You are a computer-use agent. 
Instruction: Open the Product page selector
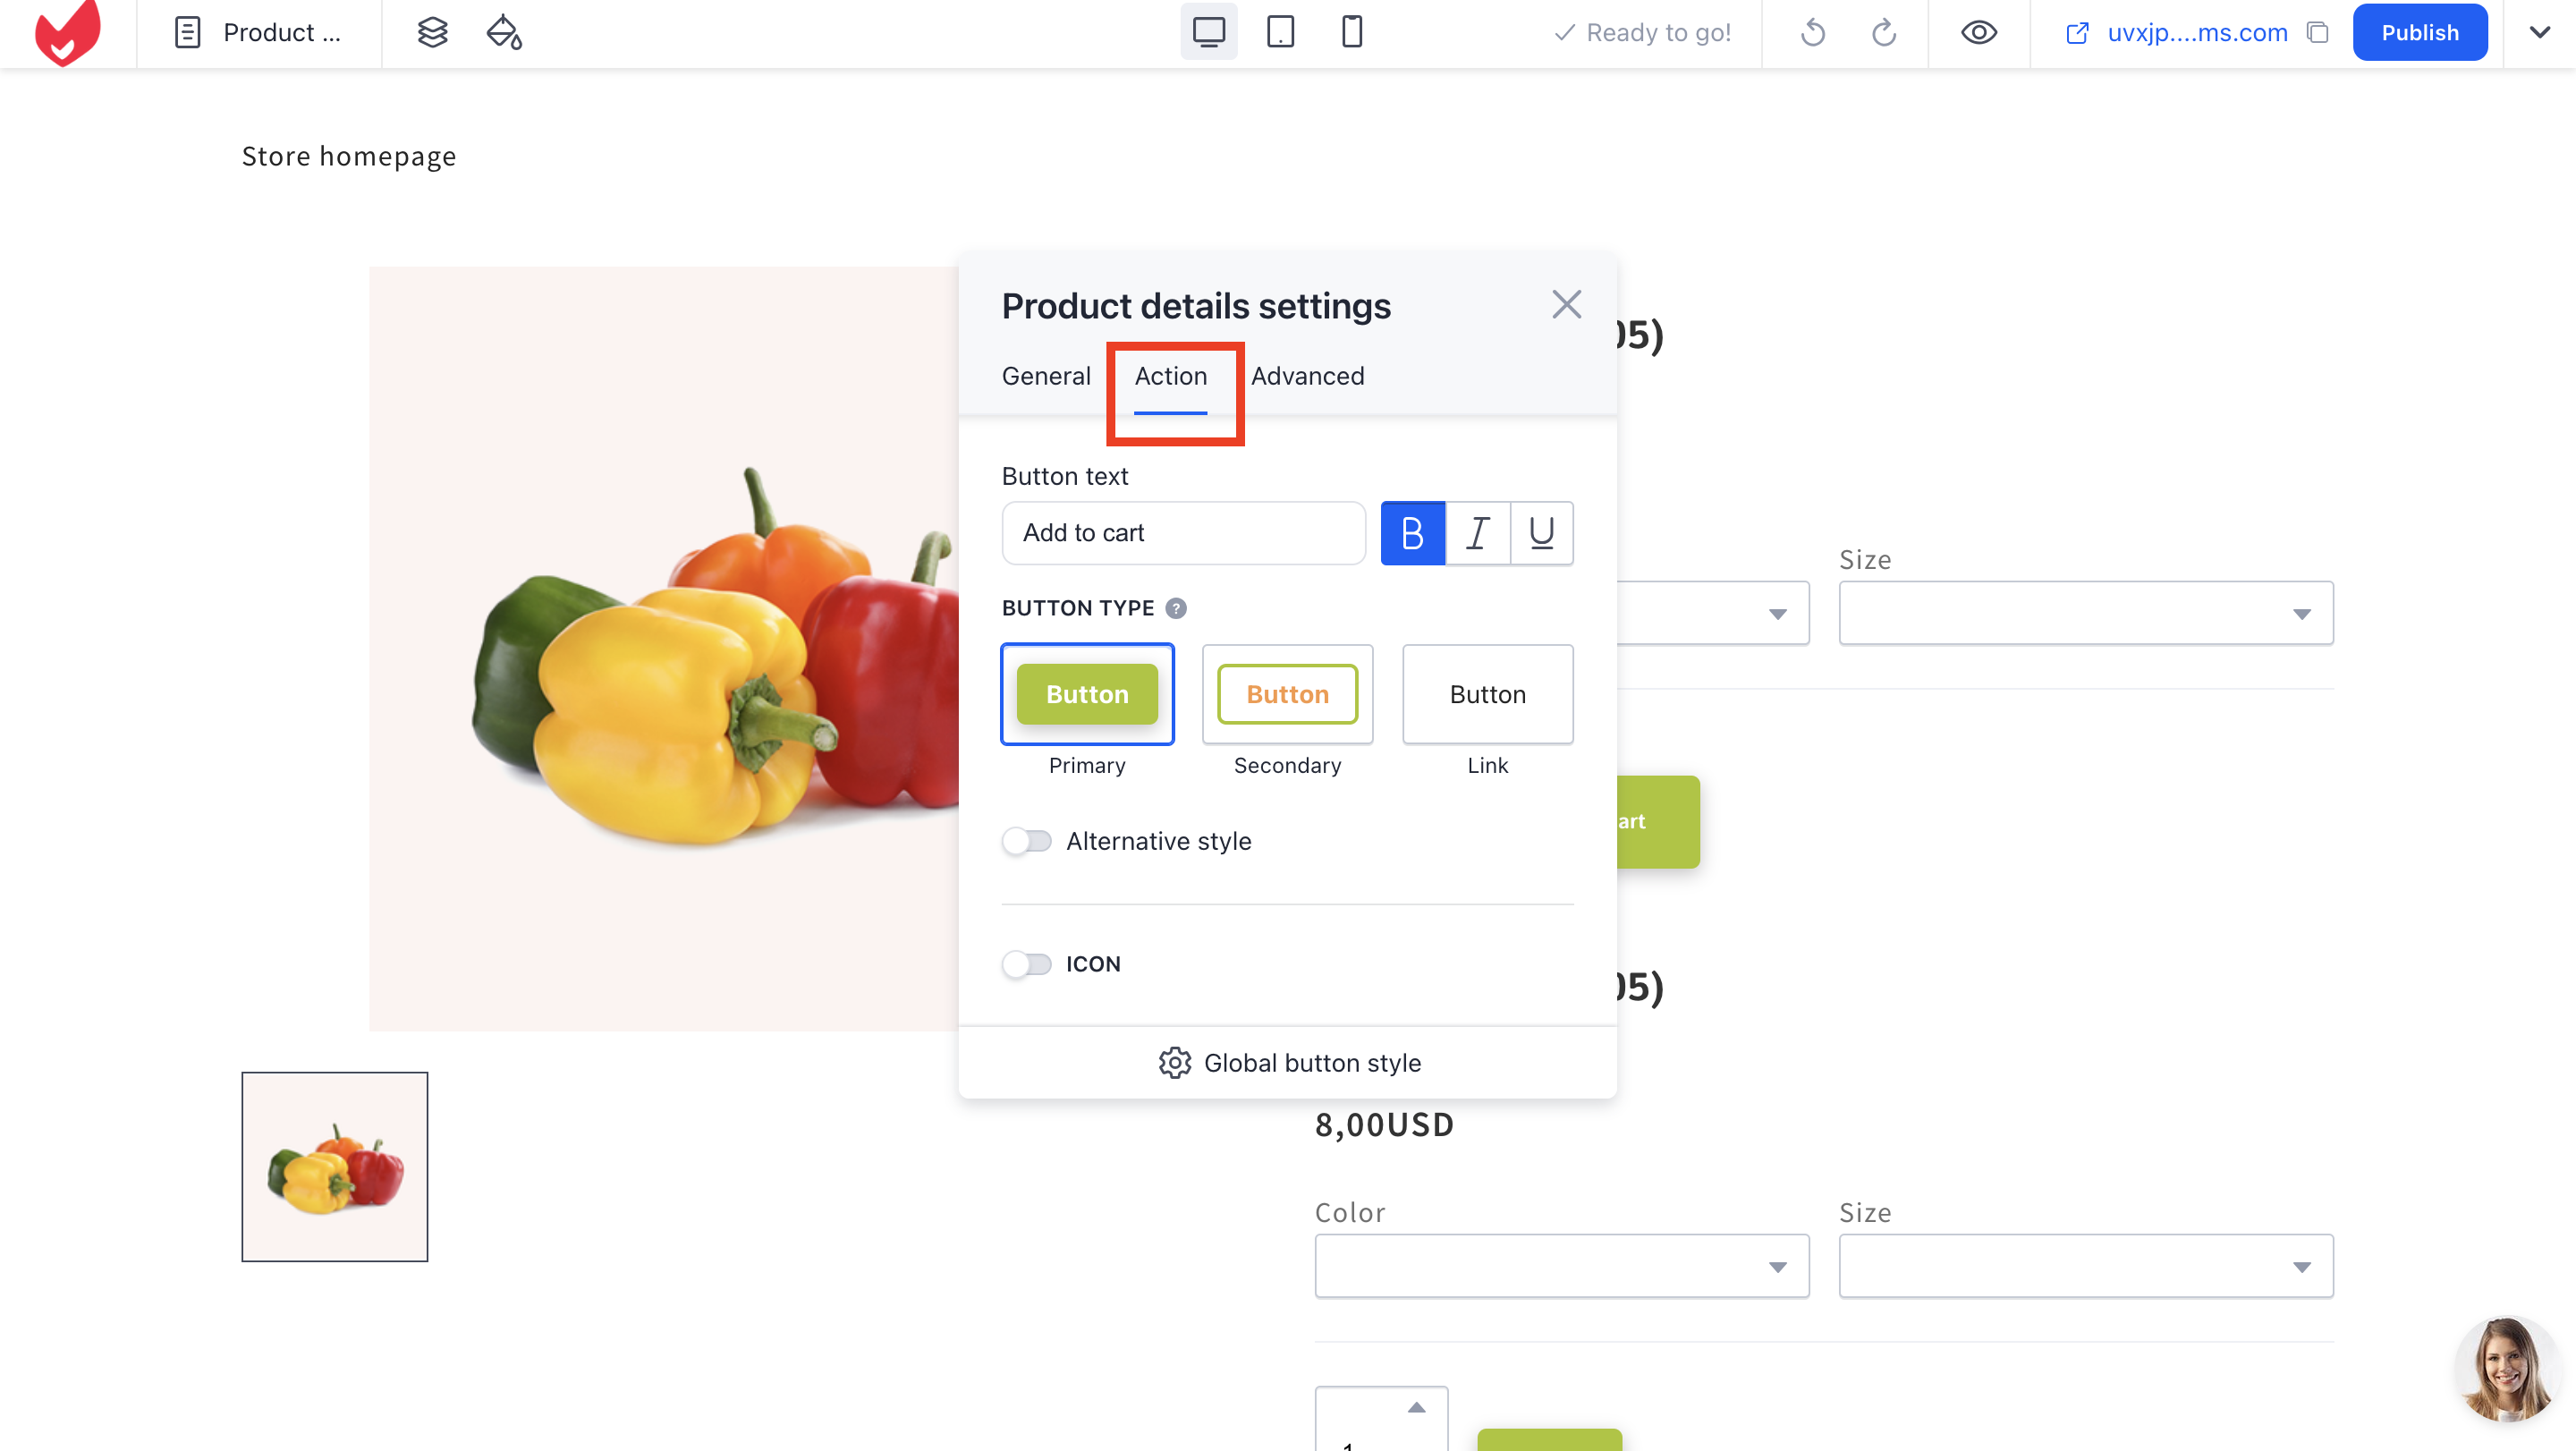pyautogui.click(x=258, y=33)
